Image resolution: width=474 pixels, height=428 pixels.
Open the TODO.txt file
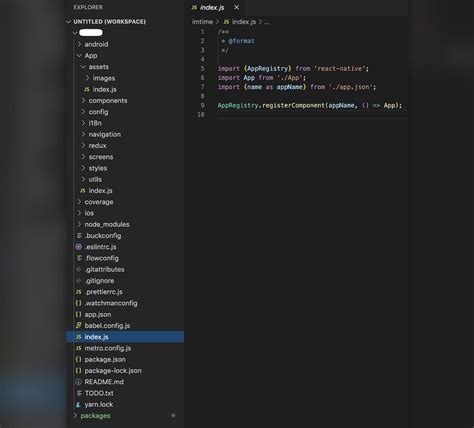point(99,393)
